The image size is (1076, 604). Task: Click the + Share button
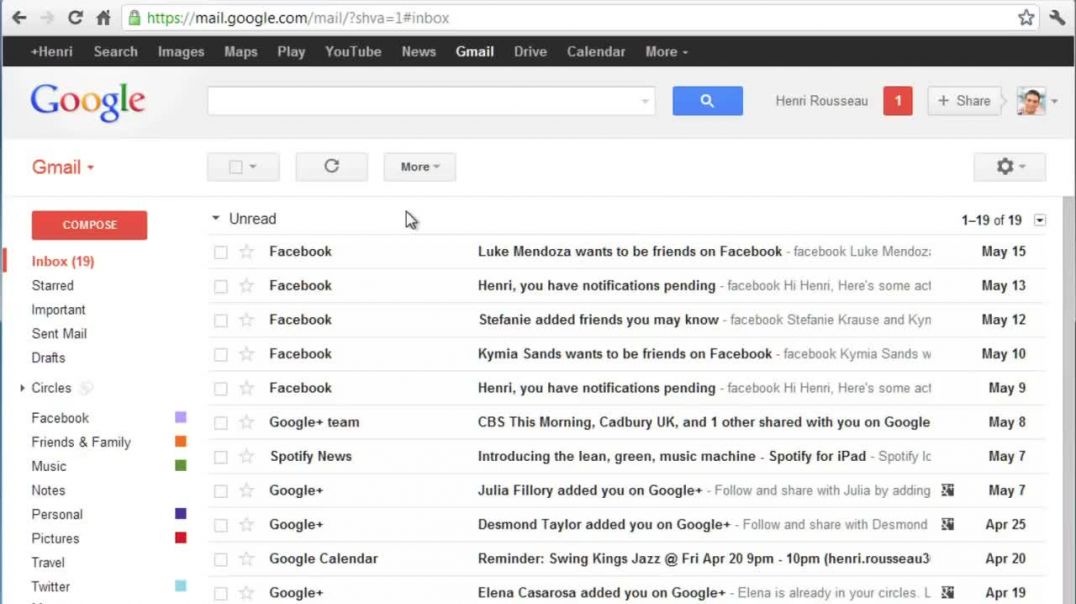[964, 101]
